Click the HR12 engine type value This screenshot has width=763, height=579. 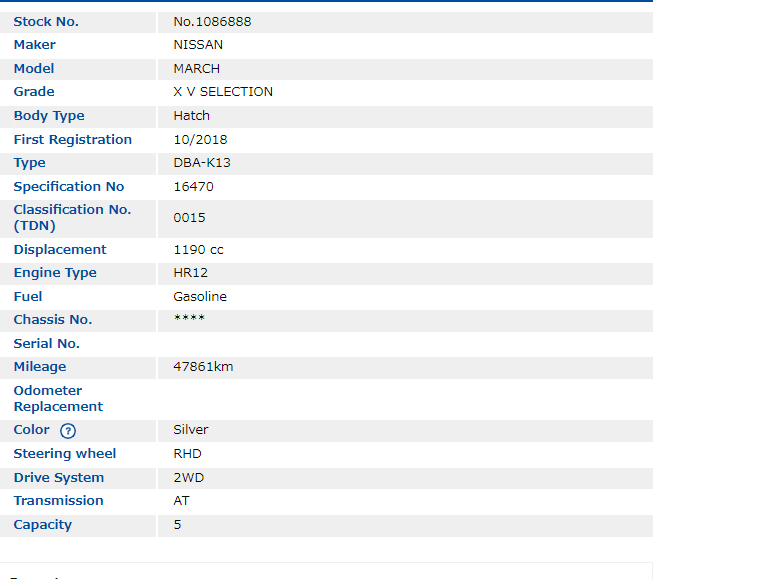(191, 273)
